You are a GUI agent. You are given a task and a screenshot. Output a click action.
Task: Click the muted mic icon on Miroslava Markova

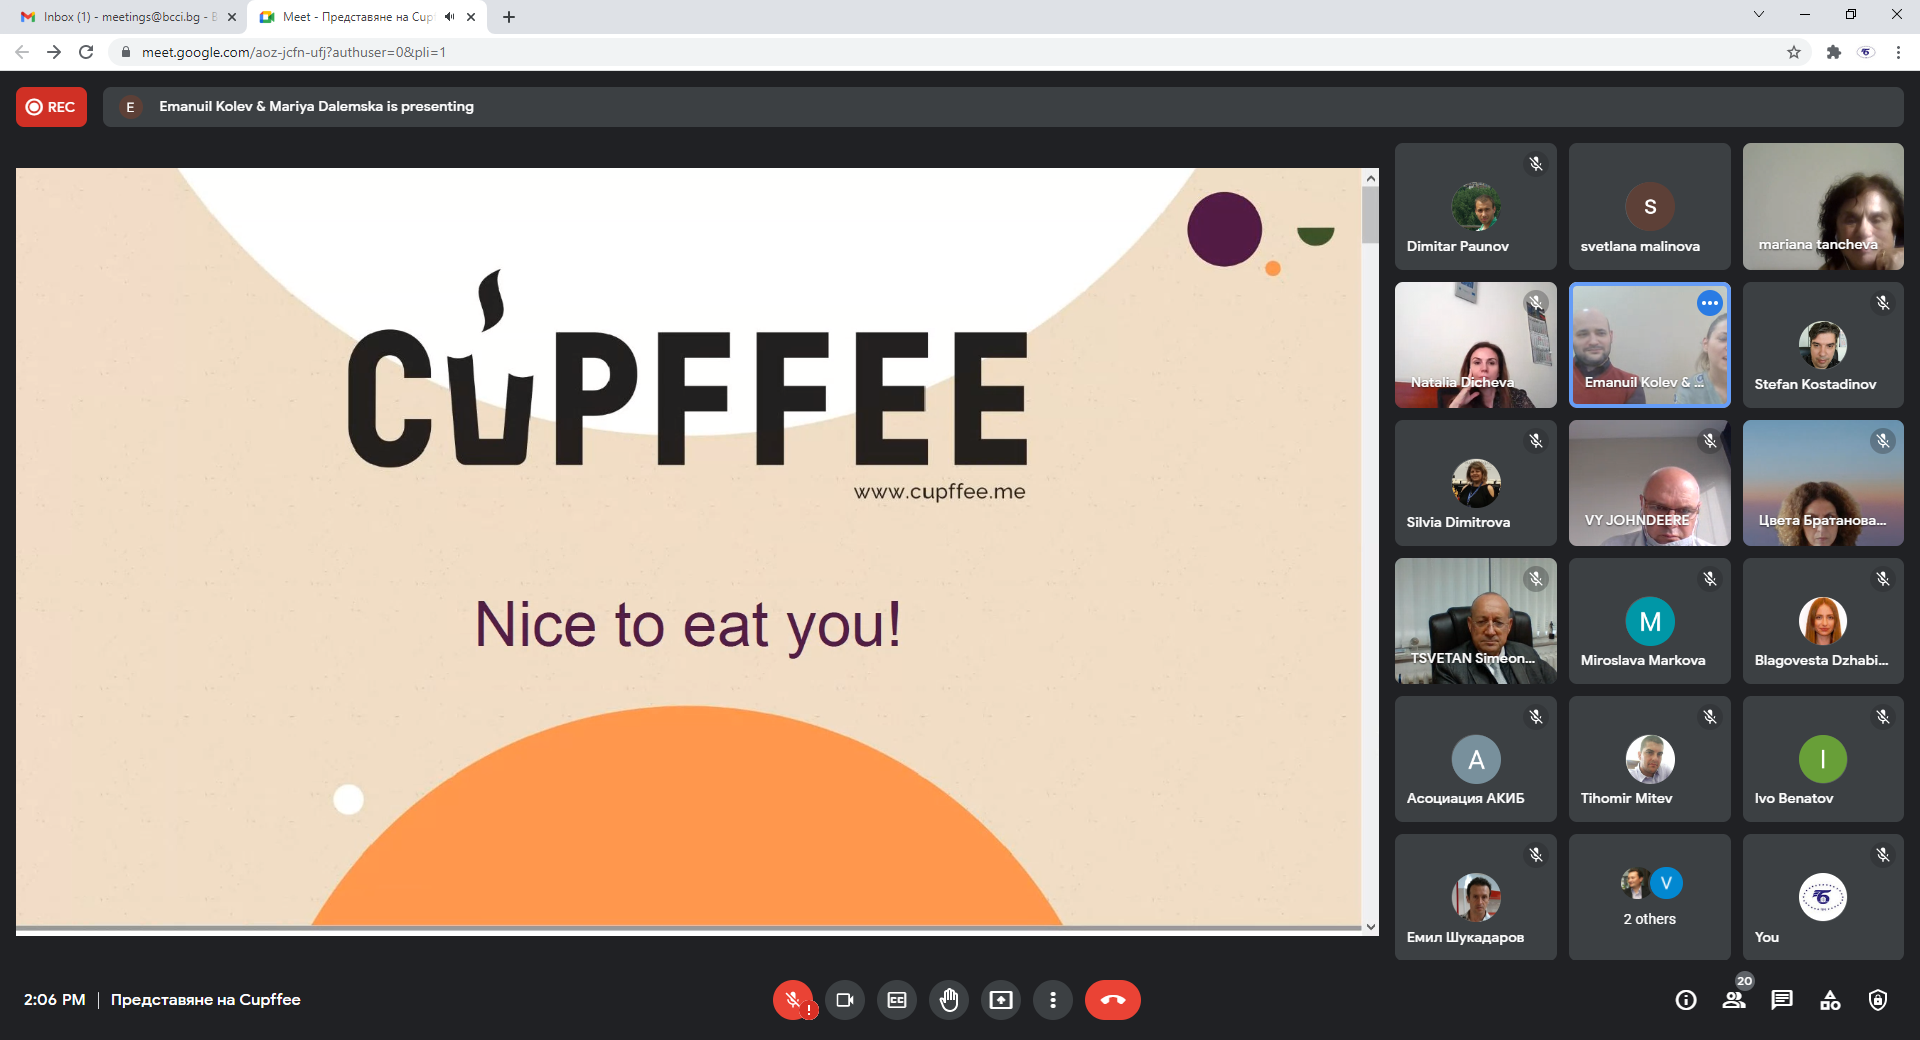tap(1710, 579)
